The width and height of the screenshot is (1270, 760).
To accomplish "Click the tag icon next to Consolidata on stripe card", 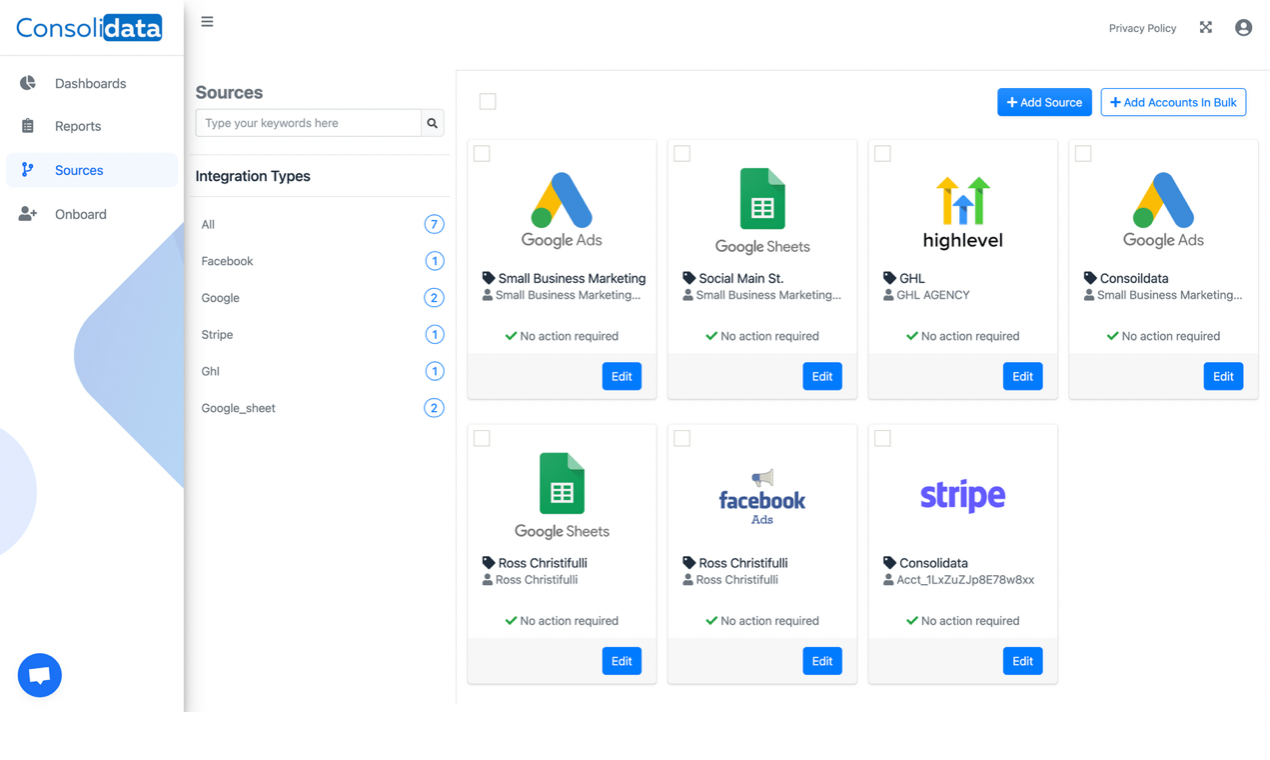I will click(x=889, y=563).
